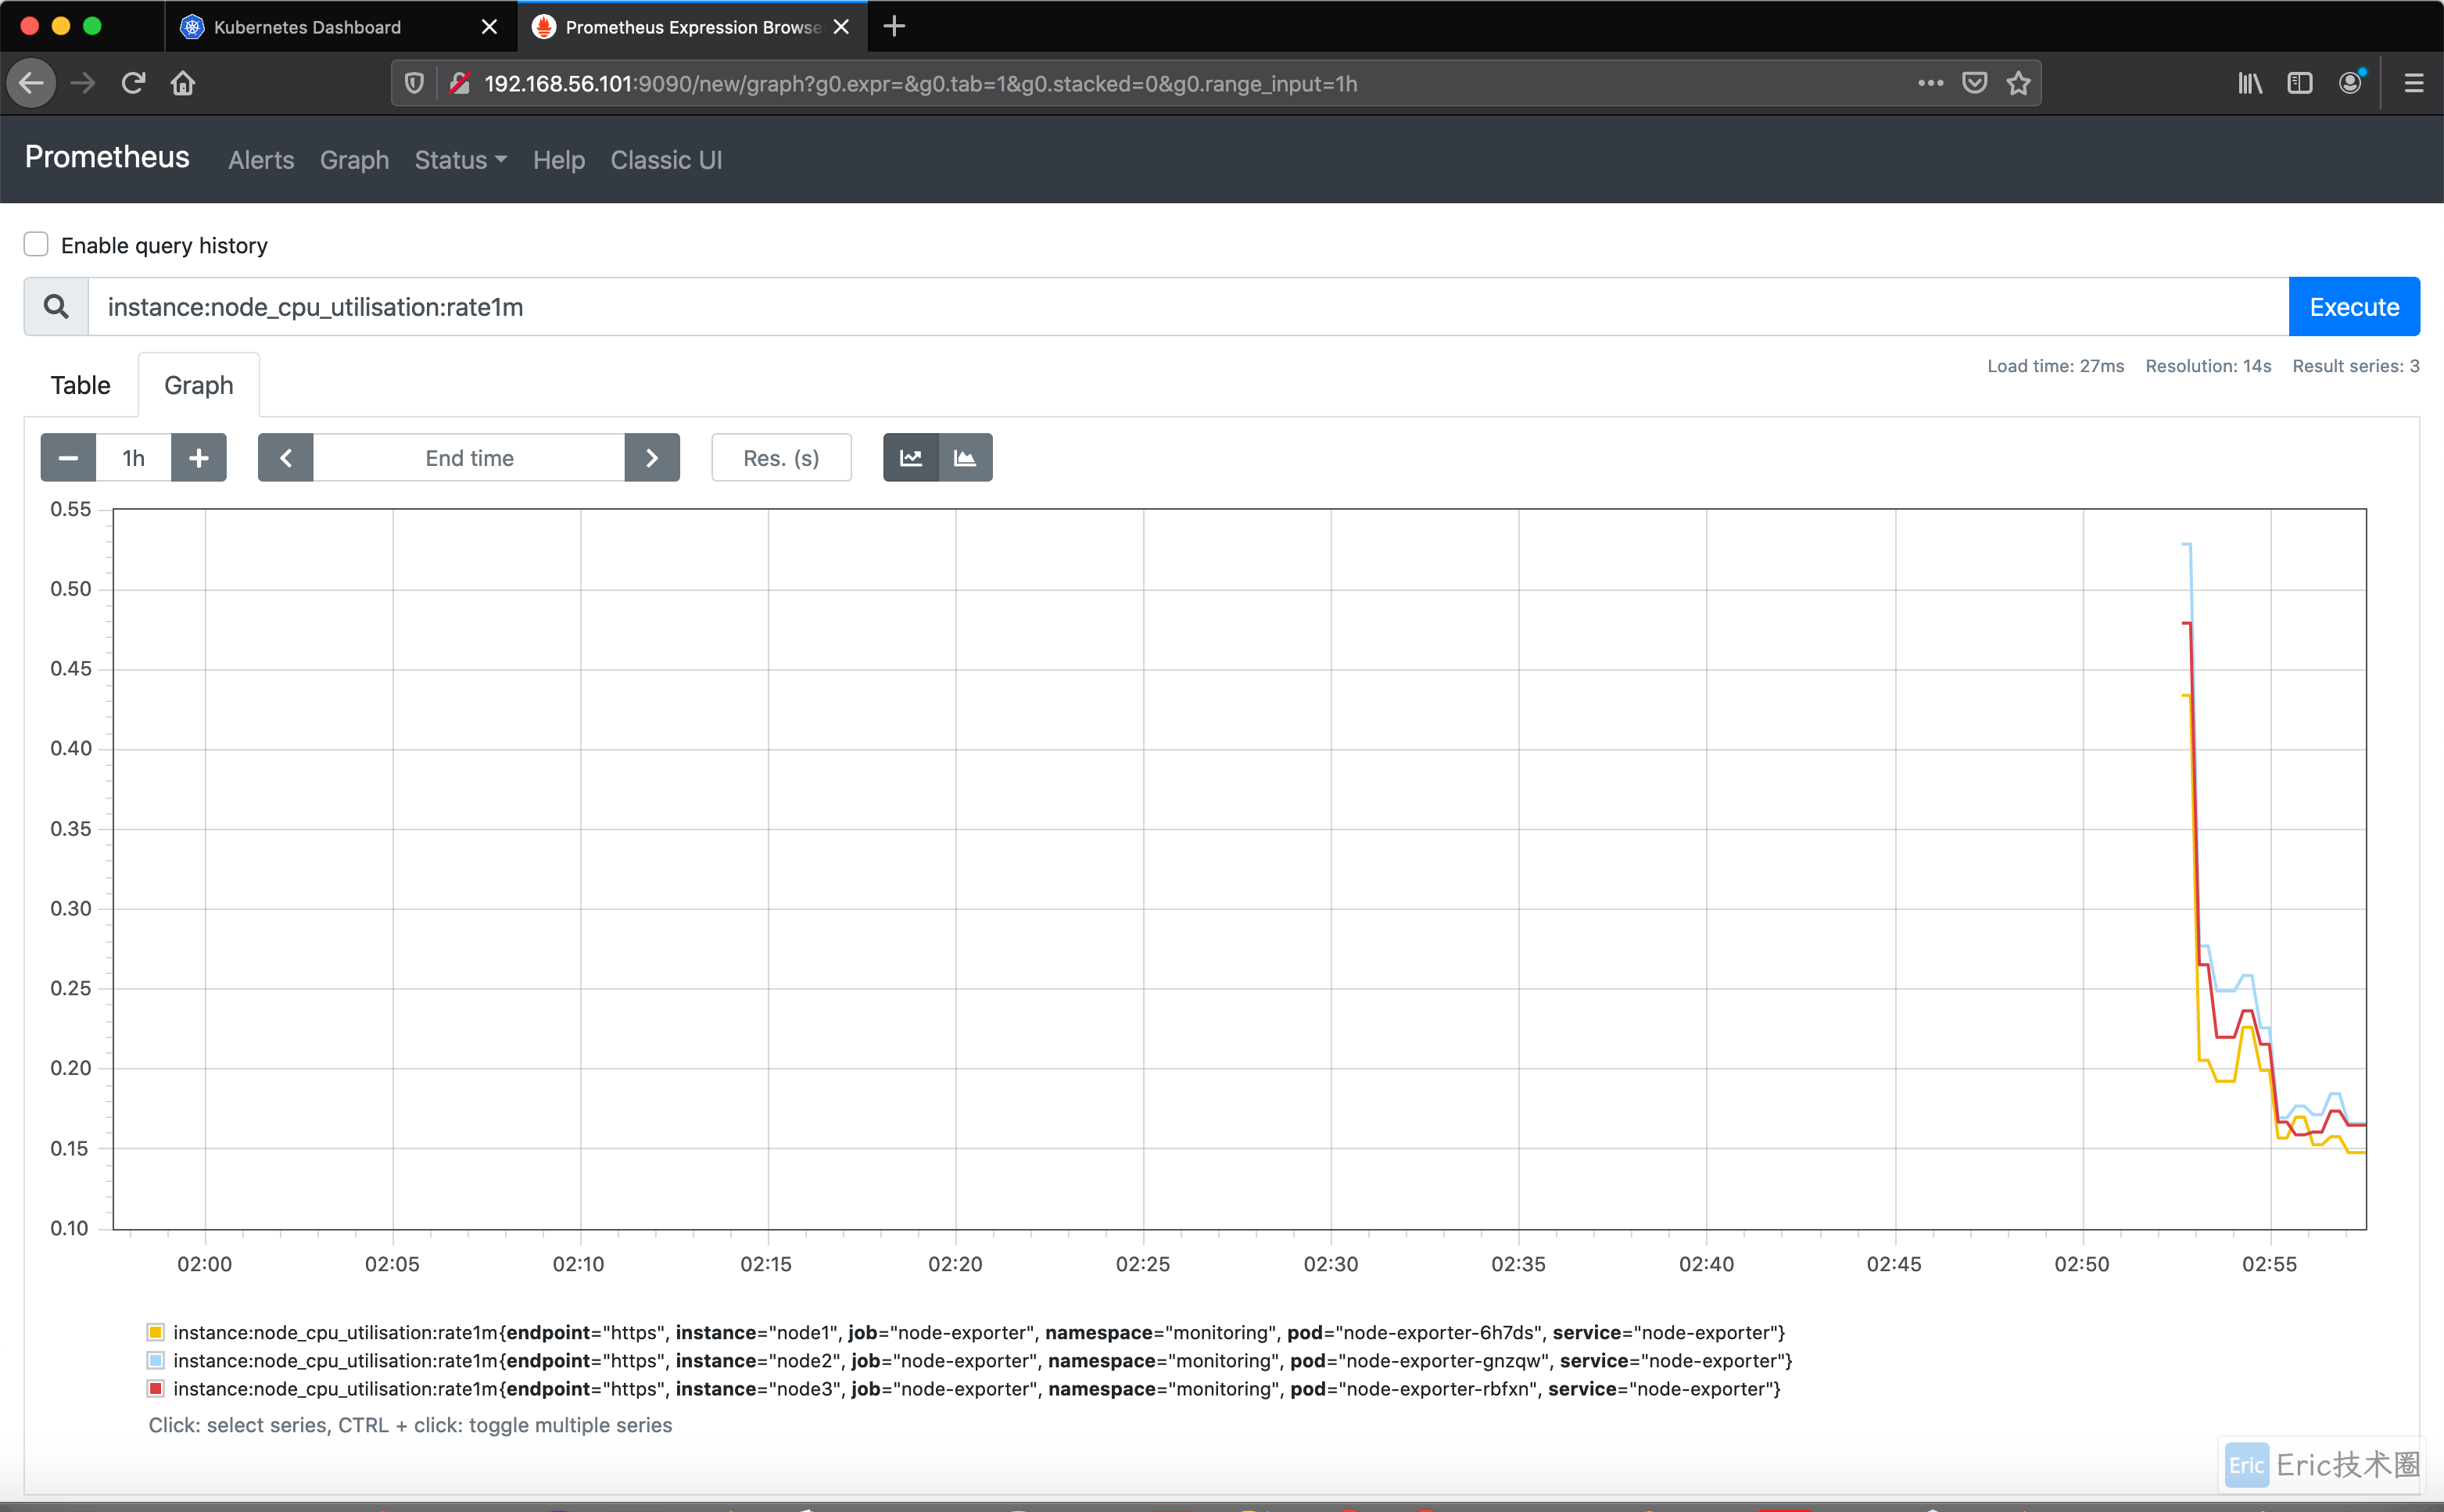This screenshot has height=1512, width=2444.
Task: Click the End time input
Action: pos(469,458)
